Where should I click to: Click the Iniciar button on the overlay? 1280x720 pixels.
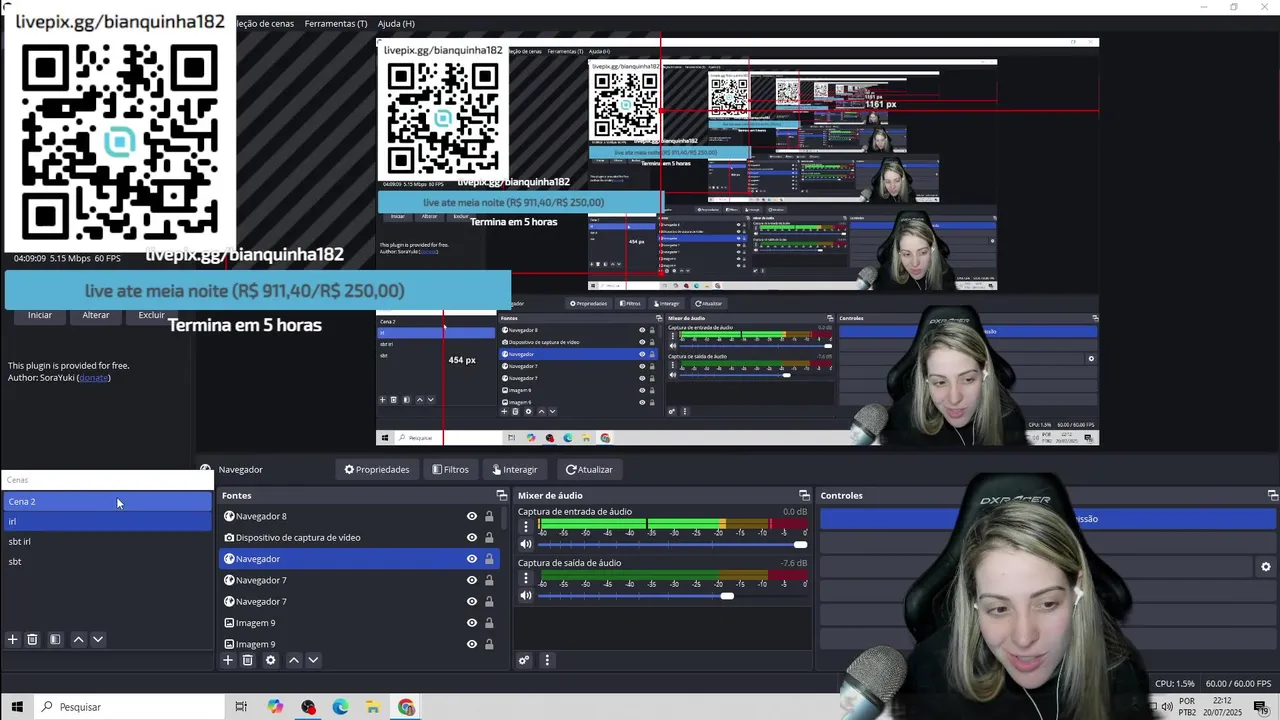coord(40,315)
